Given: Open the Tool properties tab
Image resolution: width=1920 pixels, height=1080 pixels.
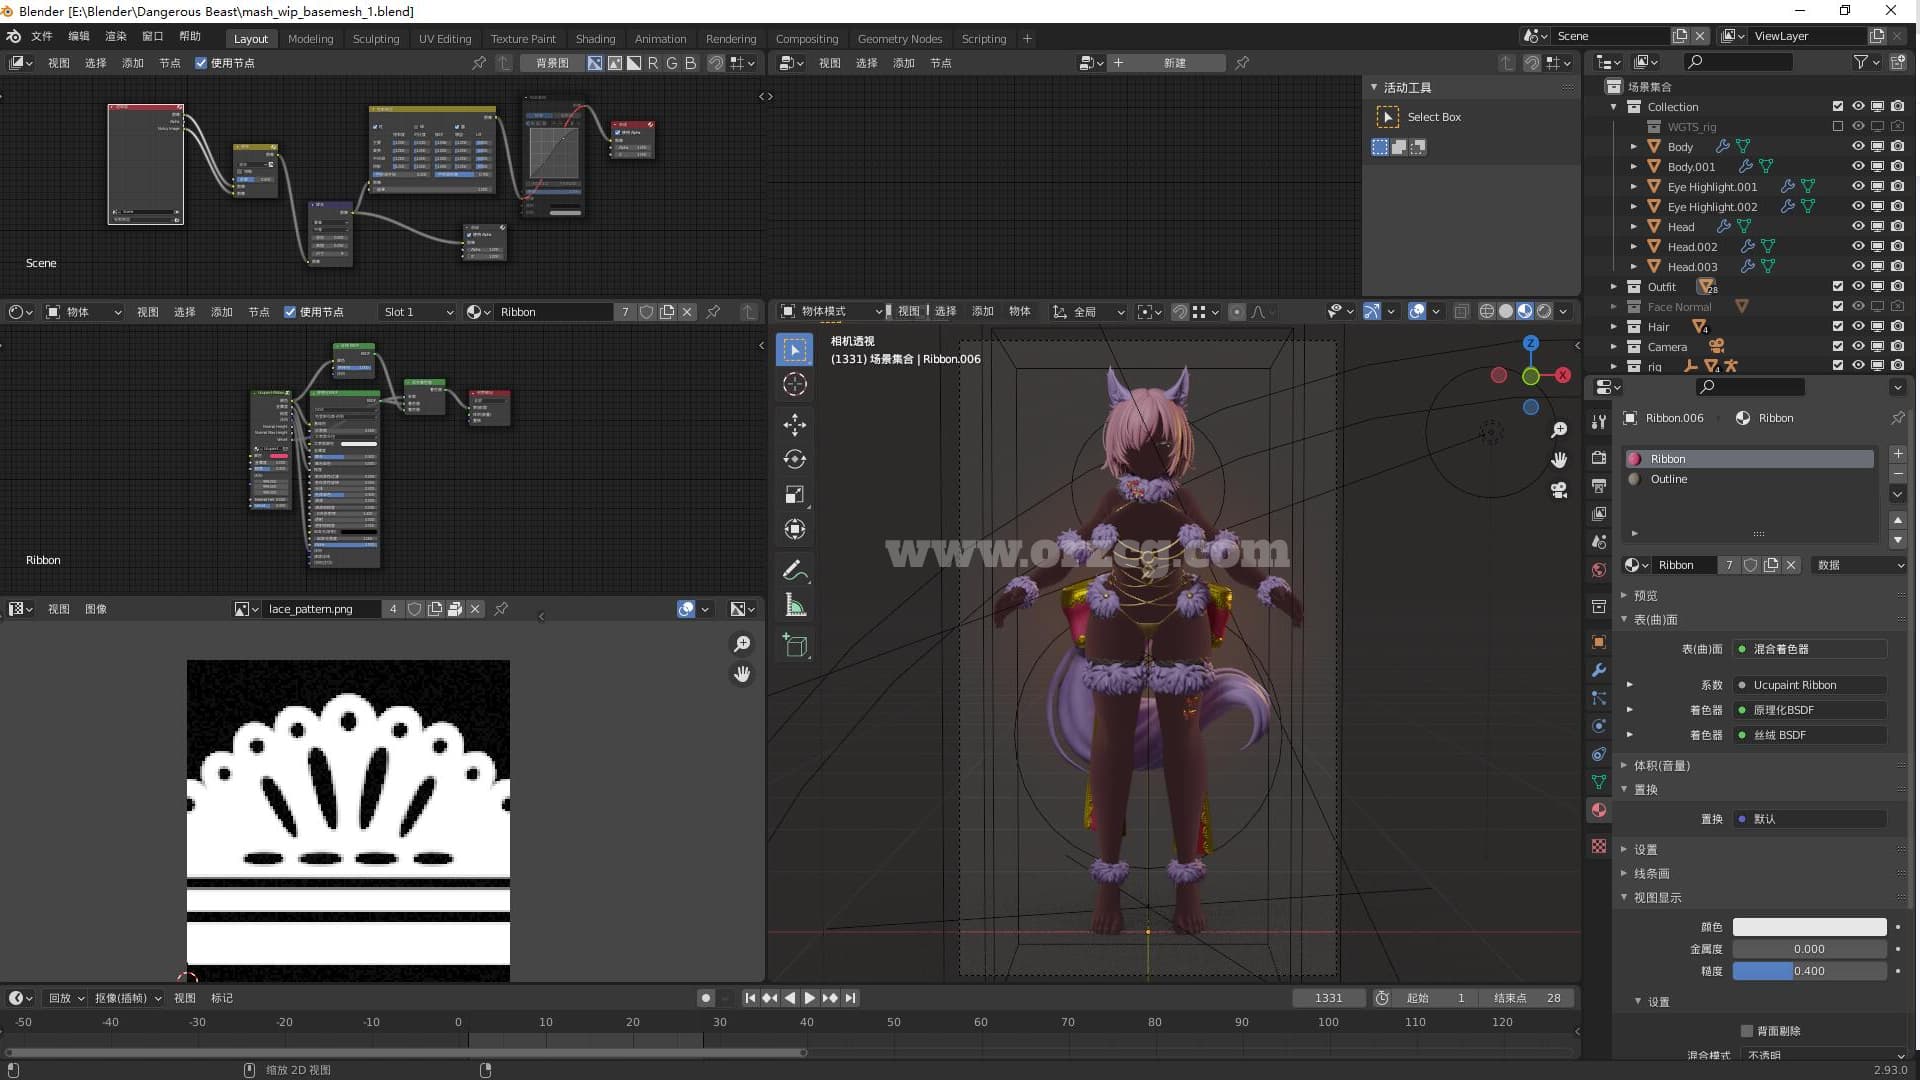Looking at the screenshot, I should 1599,421.
